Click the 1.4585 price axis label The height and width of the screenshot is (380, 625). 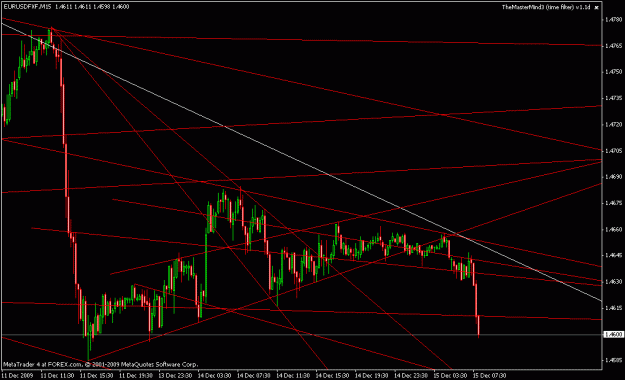613,360
